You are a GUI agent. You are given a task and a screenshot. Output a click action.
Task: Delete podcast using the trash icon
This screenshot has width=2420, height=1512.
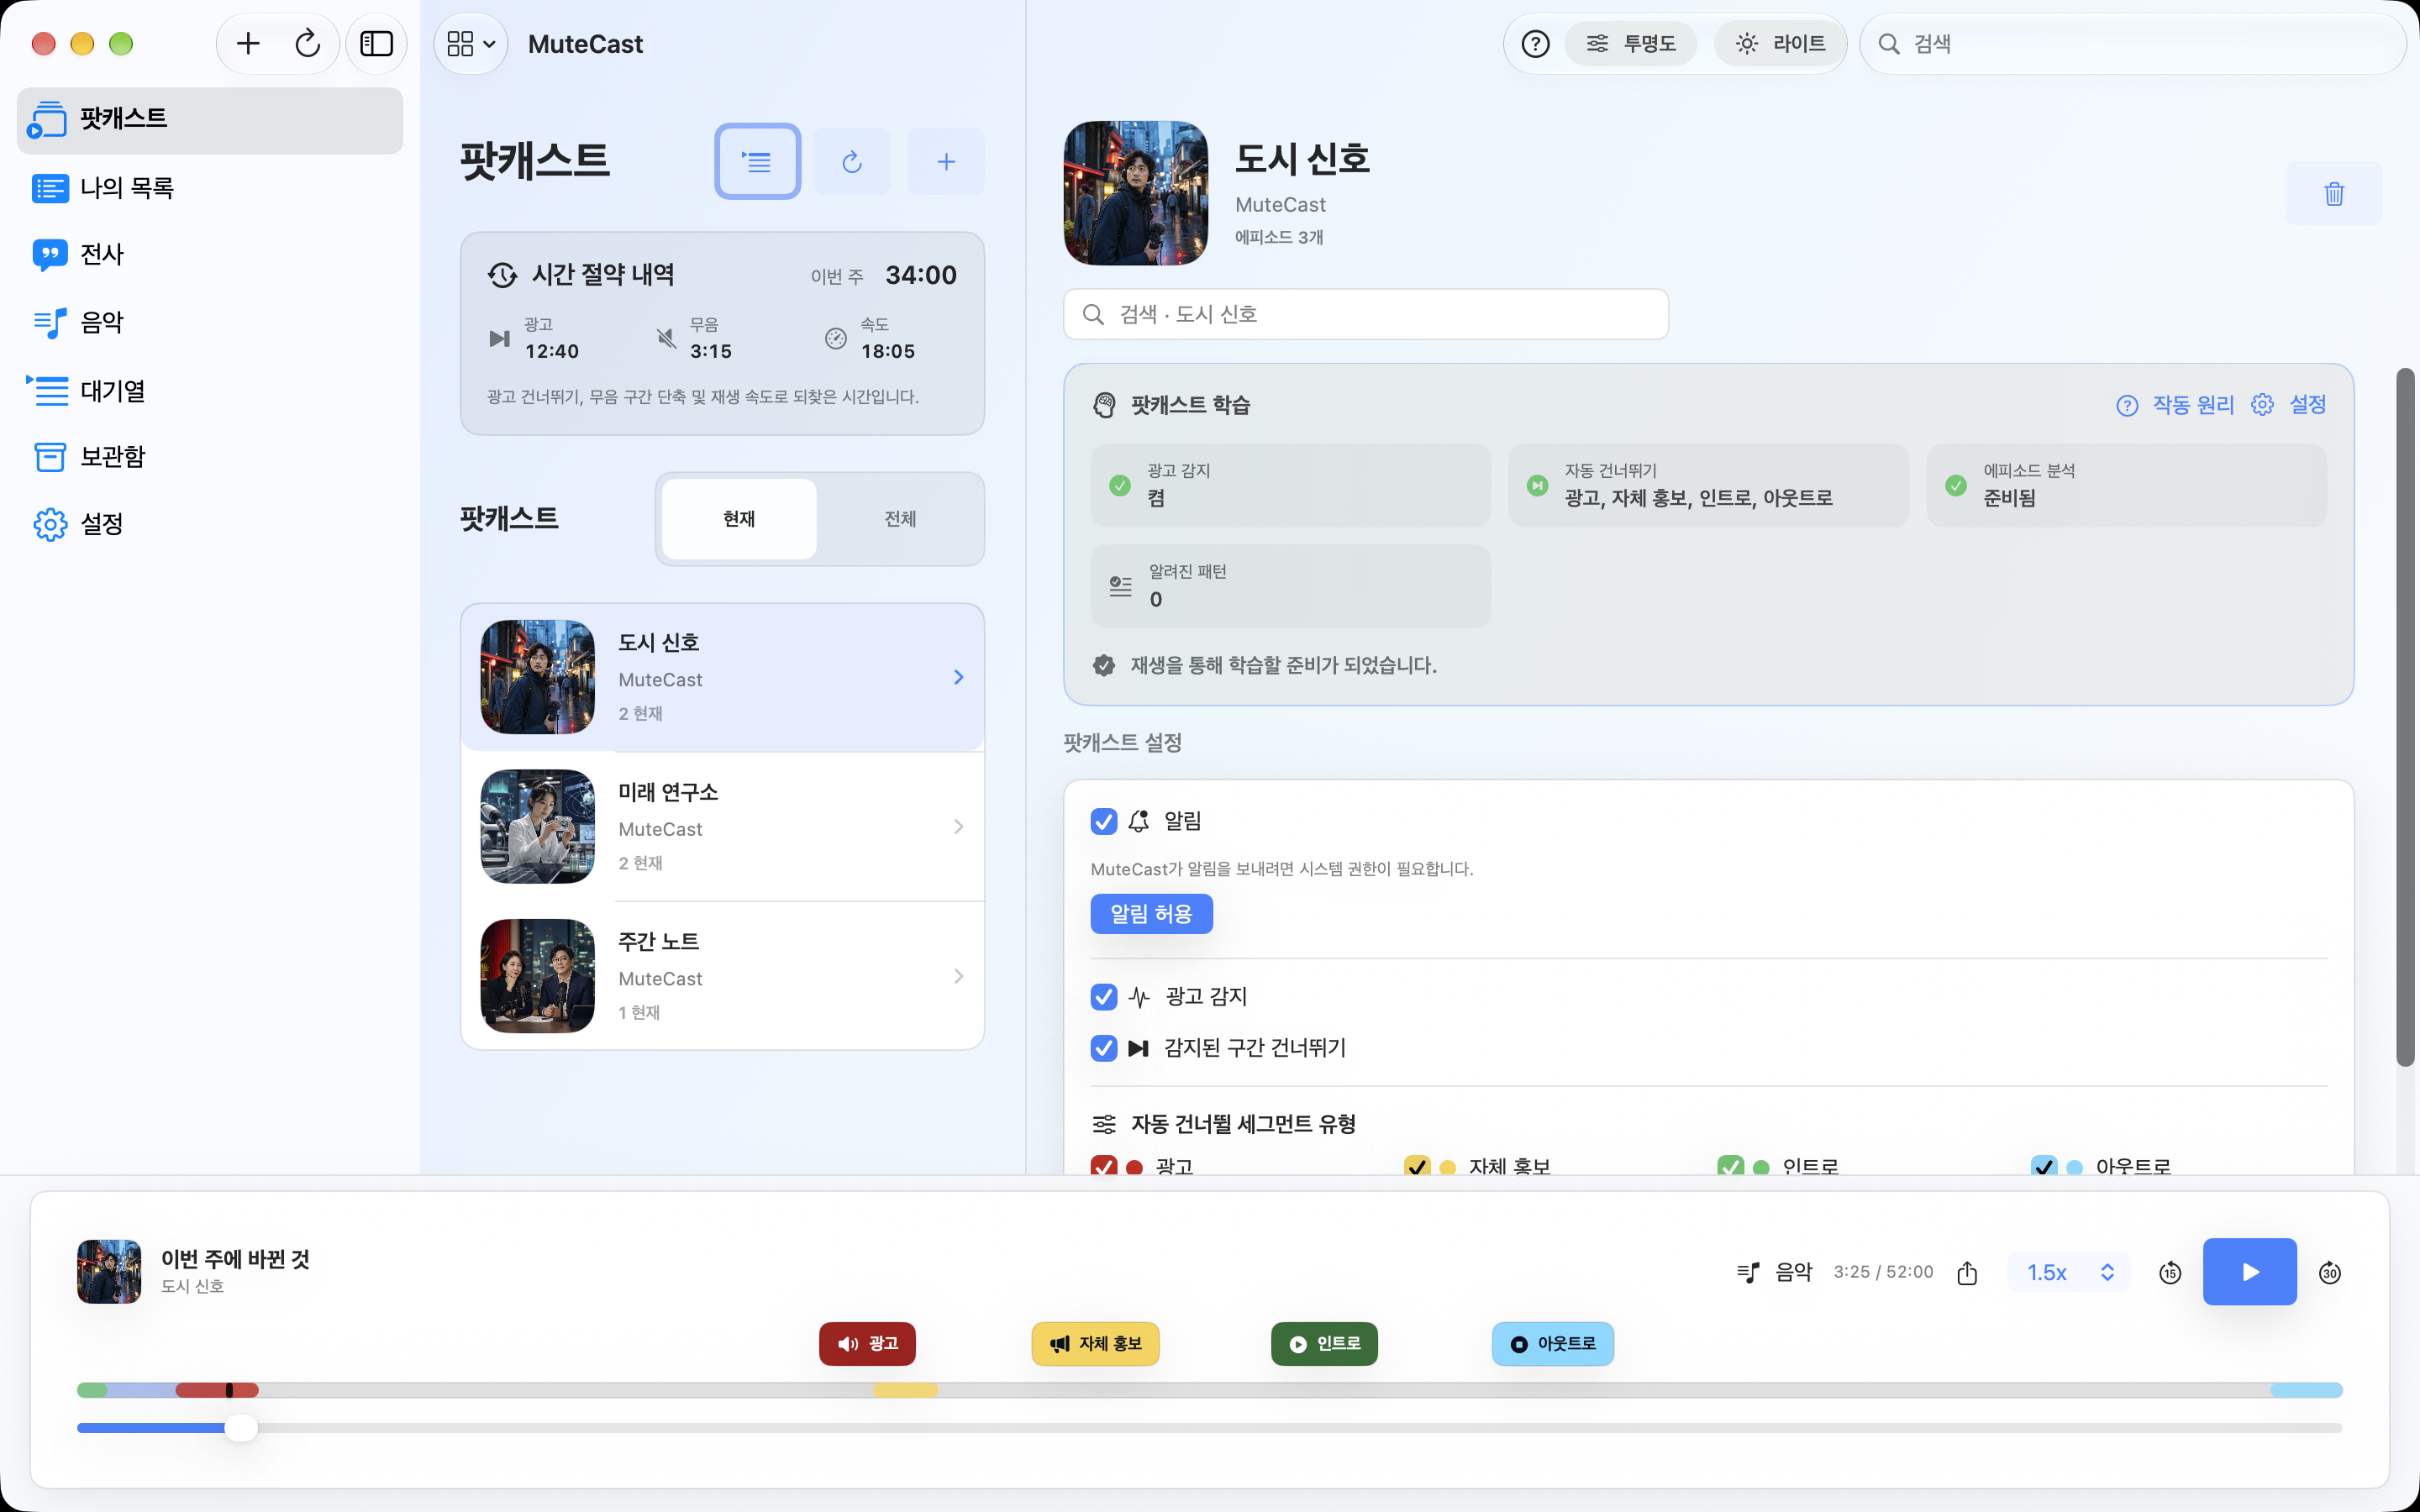(2334, 193)
